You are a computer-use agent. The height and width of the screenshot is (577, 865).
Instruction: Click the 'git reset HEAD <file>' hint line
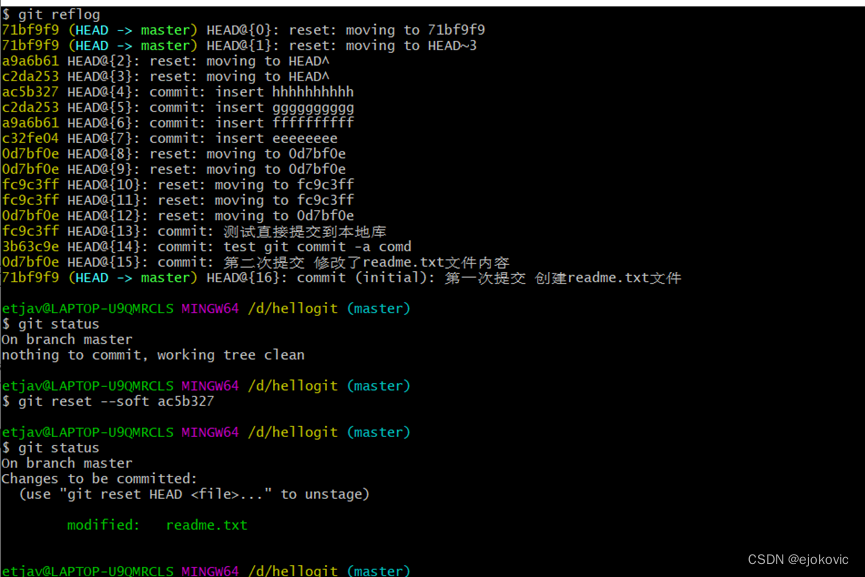pyautogui.click(x=194, y=494)
